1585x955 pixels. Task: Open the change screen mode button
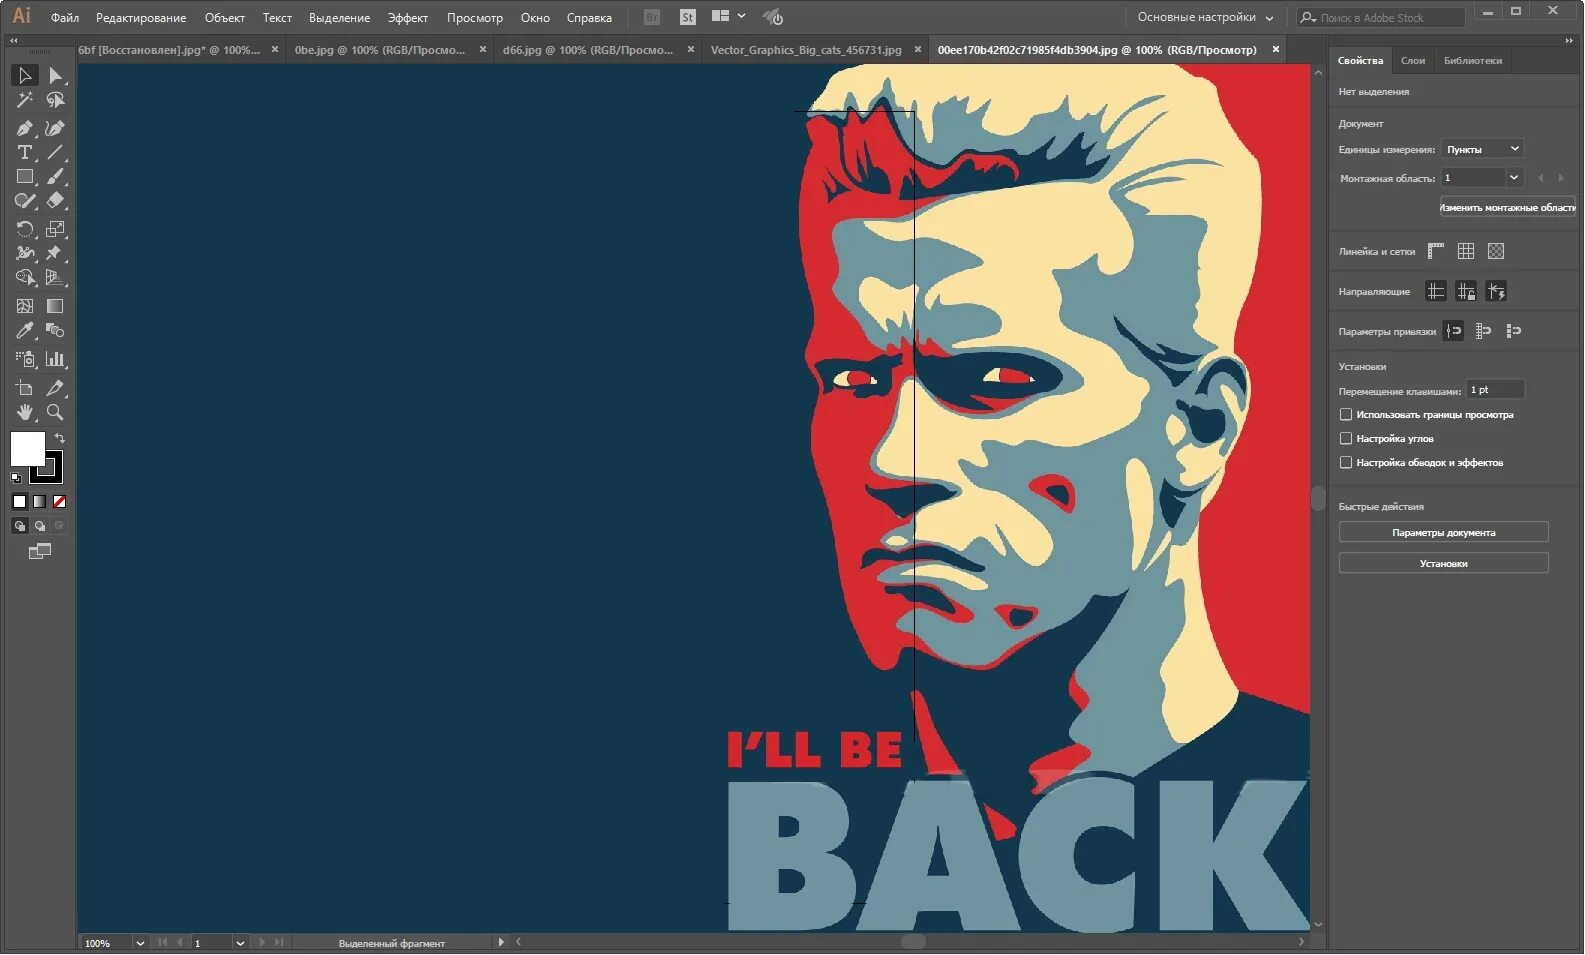[x=40, y=551]
